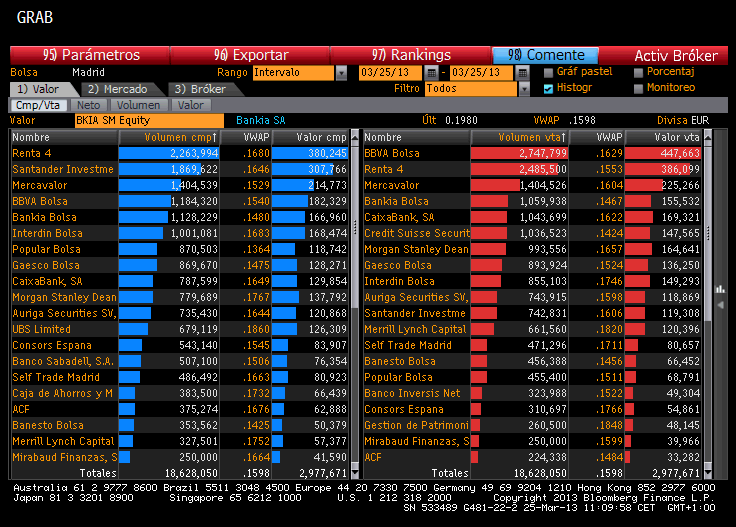The image size is (736, 527).
Task: Select UBS Limited broker row
Action: [180, 329]
